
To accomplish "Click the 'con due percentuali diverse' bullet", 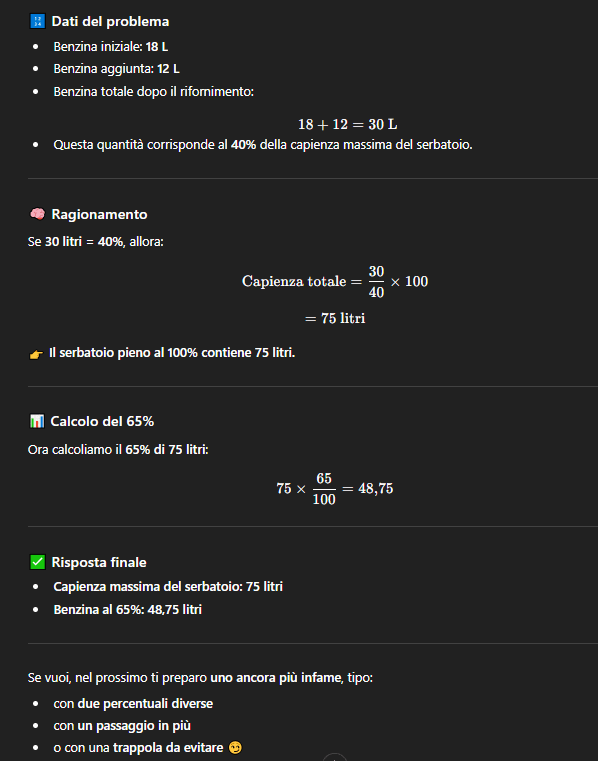I will click(x=133, y=703).
